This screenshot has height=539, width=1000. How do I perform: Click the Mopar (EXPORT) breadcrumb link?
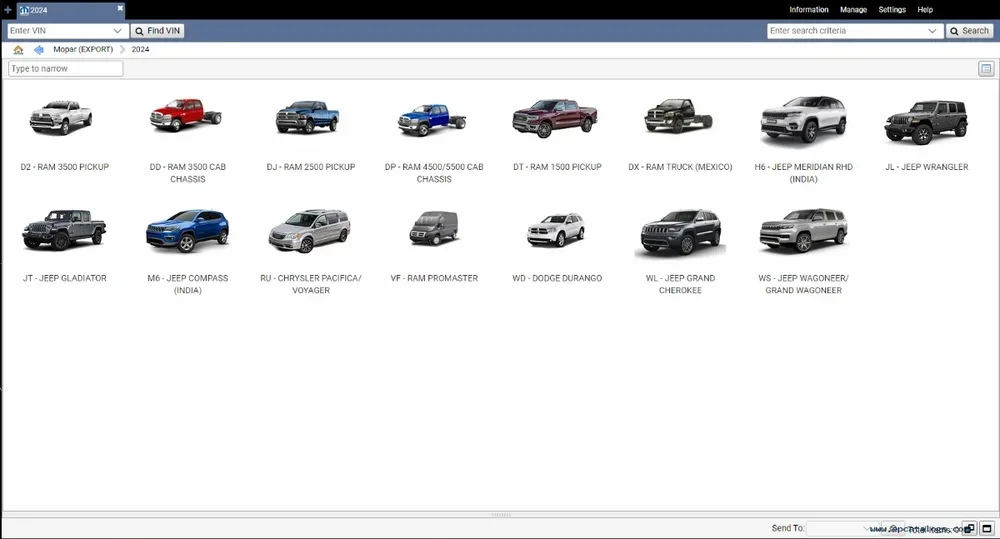82,49
